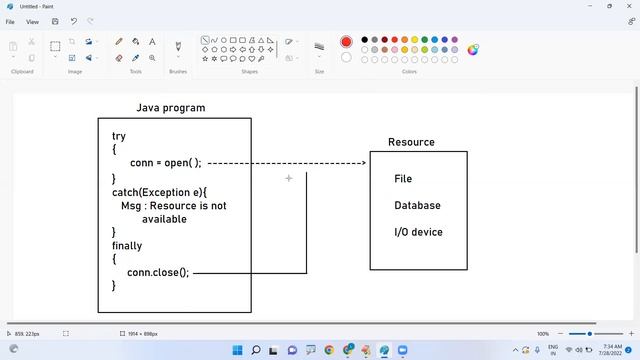Viewport: 640px width, 360px height.
Task: Expand the Select tool options arrow
Action: point(55,57)
